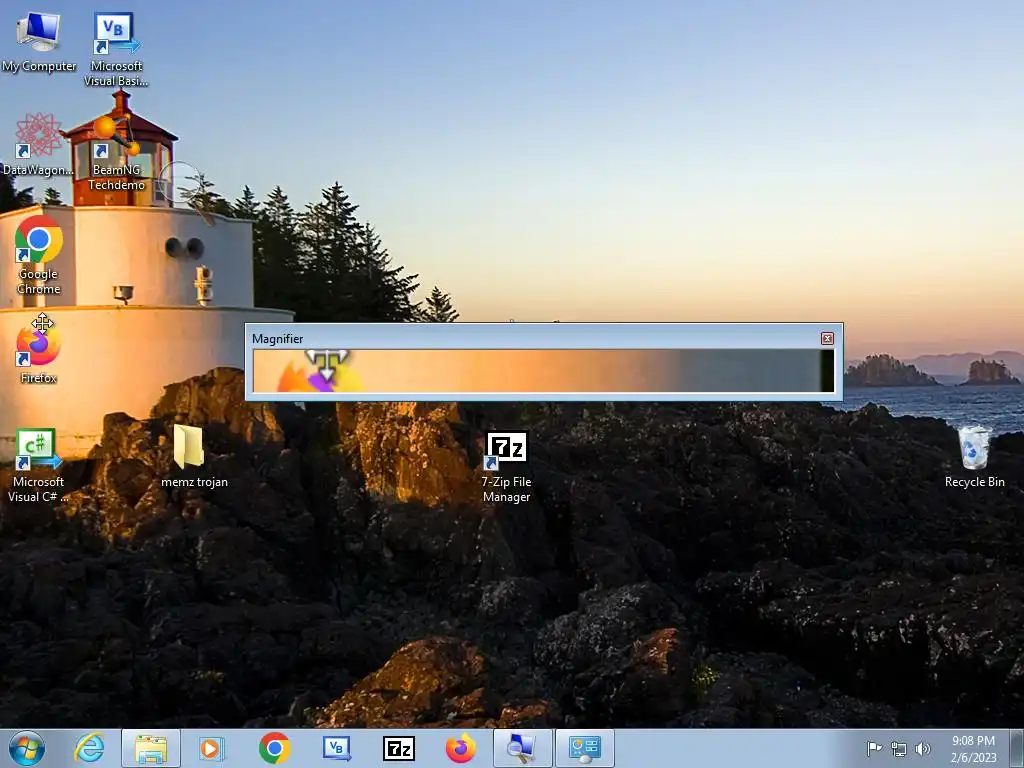The width and height of the screenshot is (1024, 768).
Task: Open the Windows Start menu
Action: click(27, 748)
